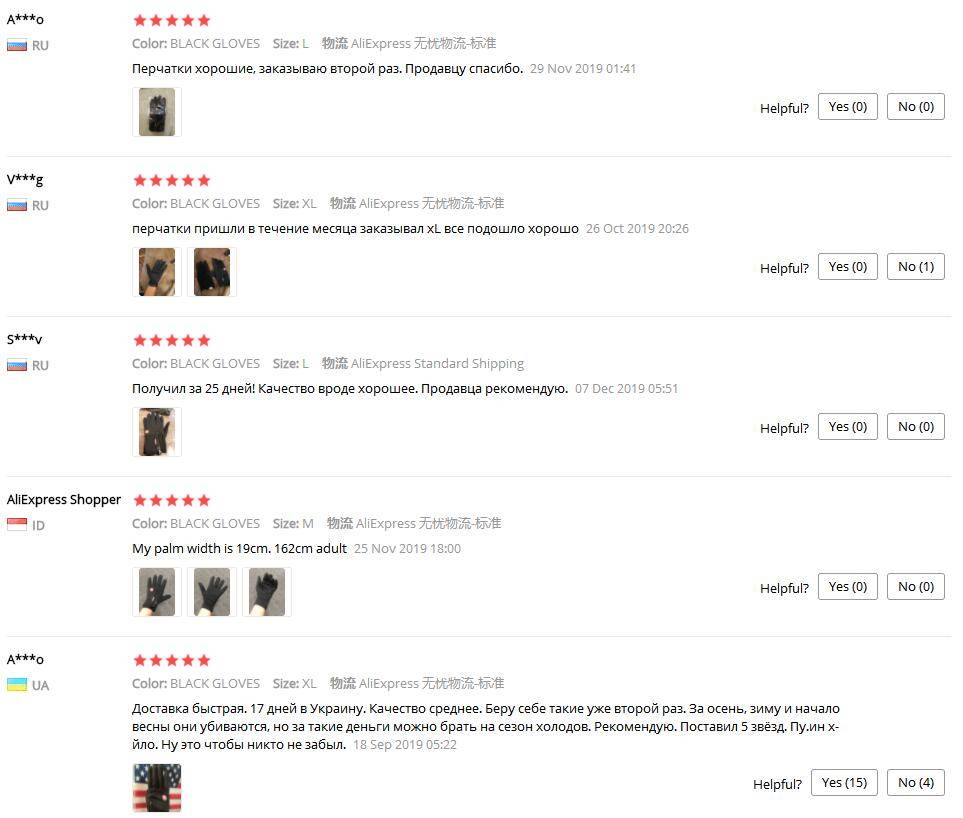The width and height of the screenshot is (963, 818).
Task: Vote No (0) on S***v review
Action: pyautogui.click(x=915, y=427)
